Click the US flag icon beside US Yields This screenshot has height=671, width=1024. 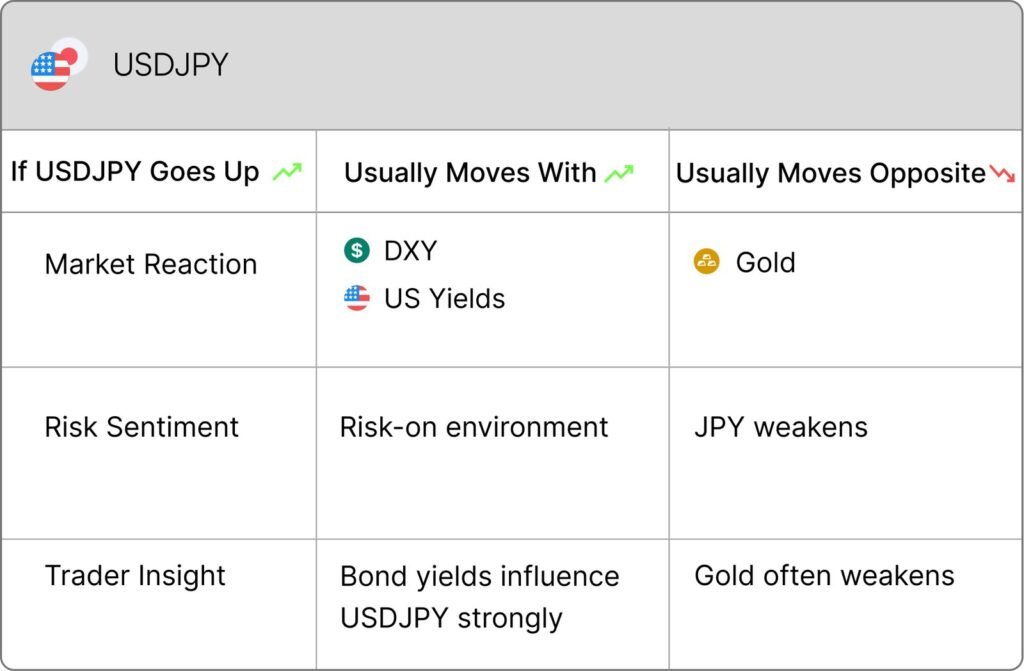pyautogui.click(x=357, y=298)
